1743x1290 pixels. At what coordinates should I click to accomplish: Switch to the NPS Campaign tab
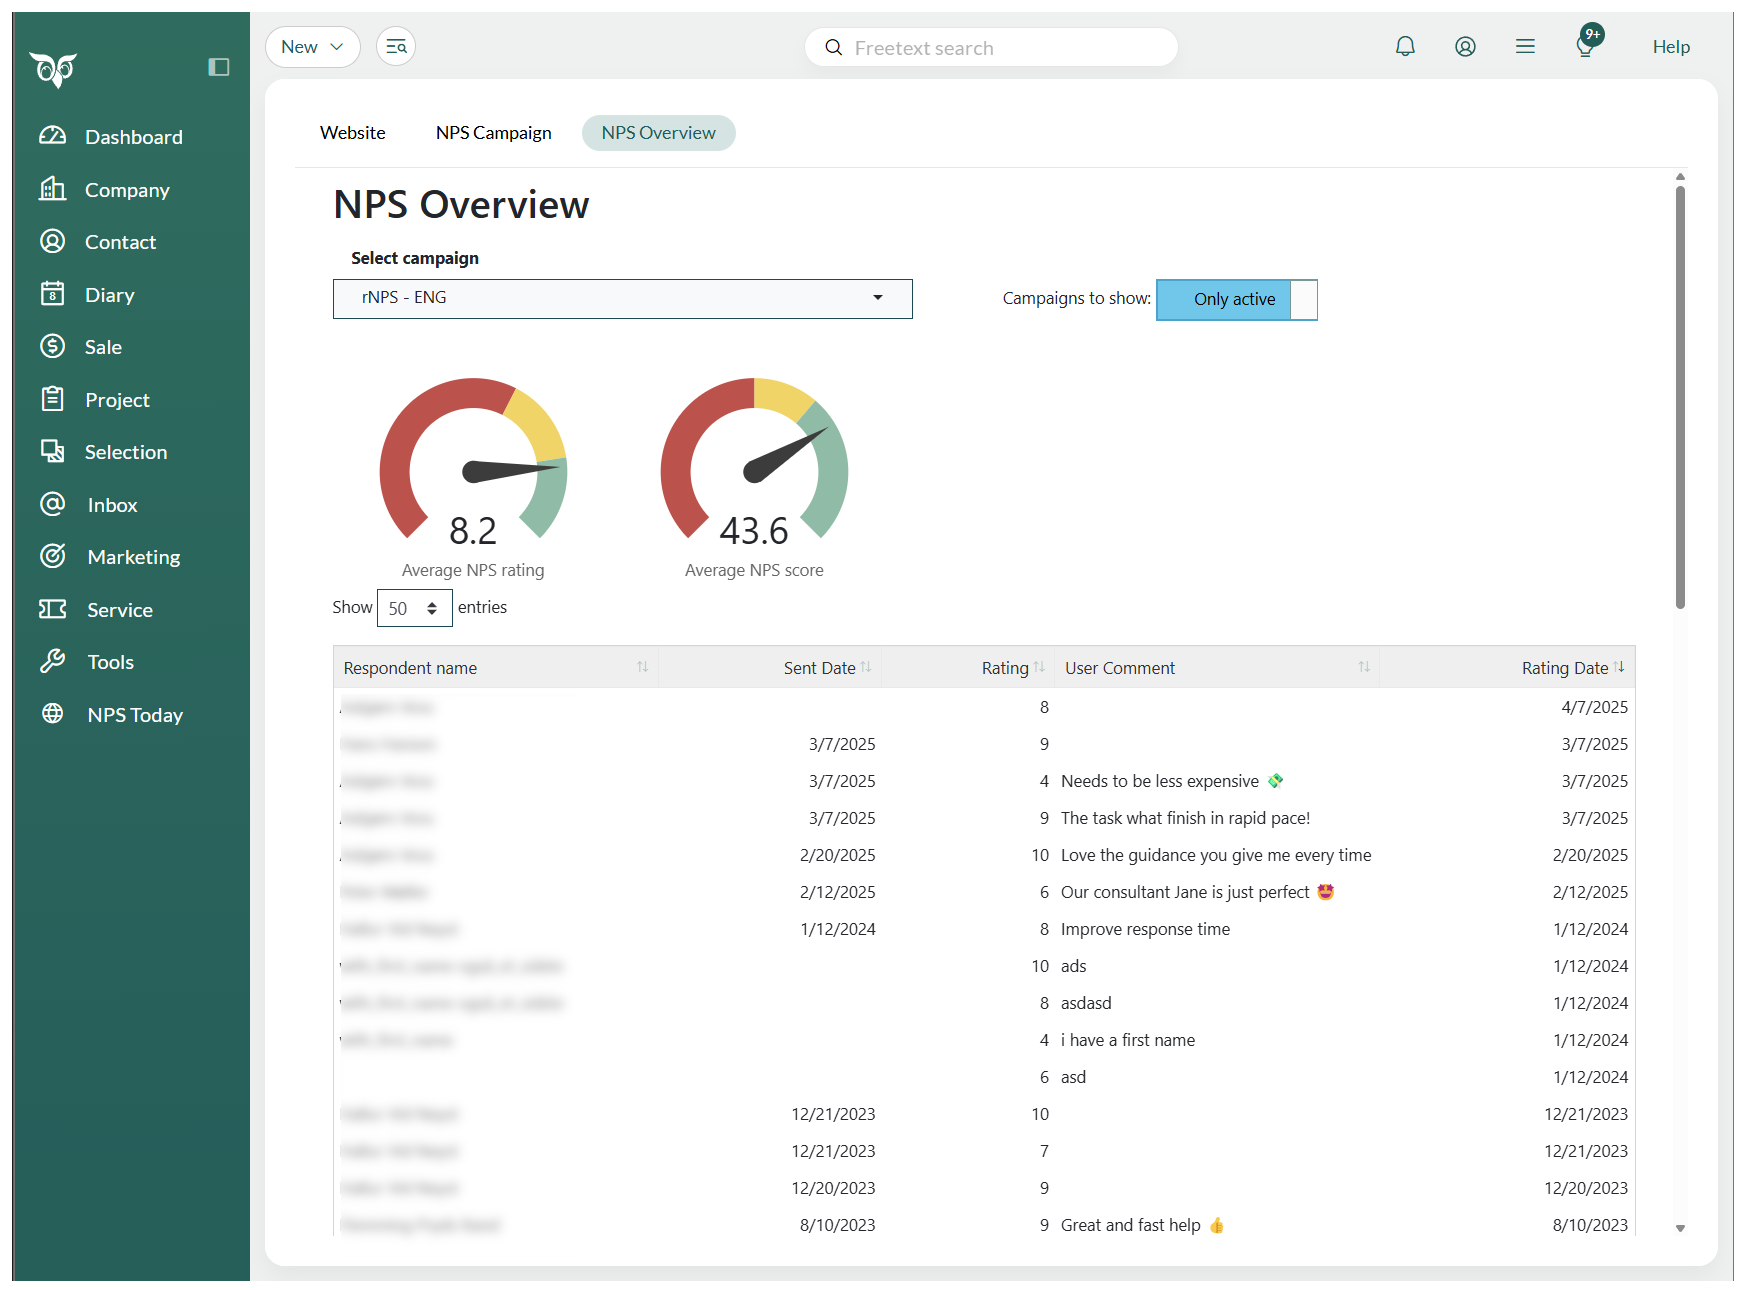(493, 133)
